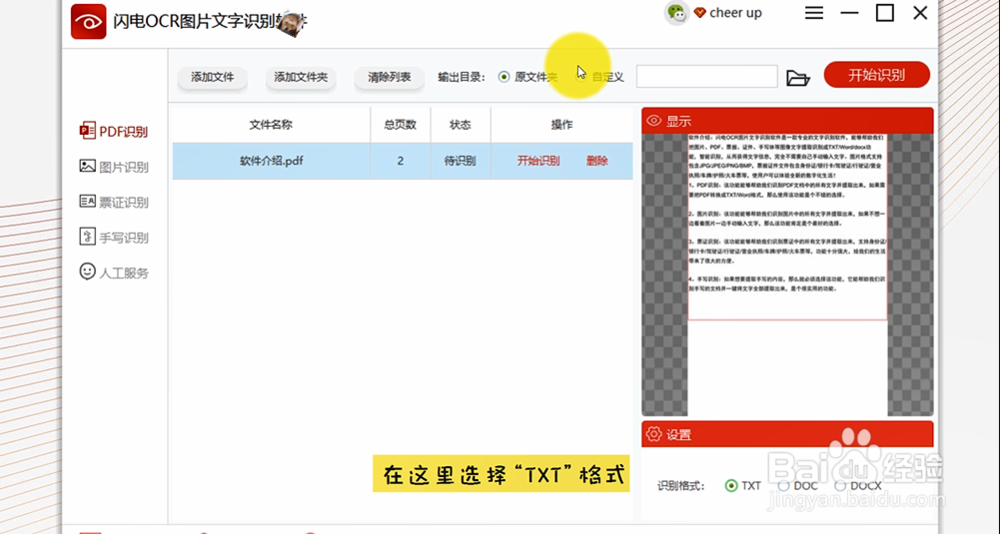Image resolution: width=1000 pixels, height=534 pixels.
Task: Maximize the OCR window
Action: tap(885, 13)
